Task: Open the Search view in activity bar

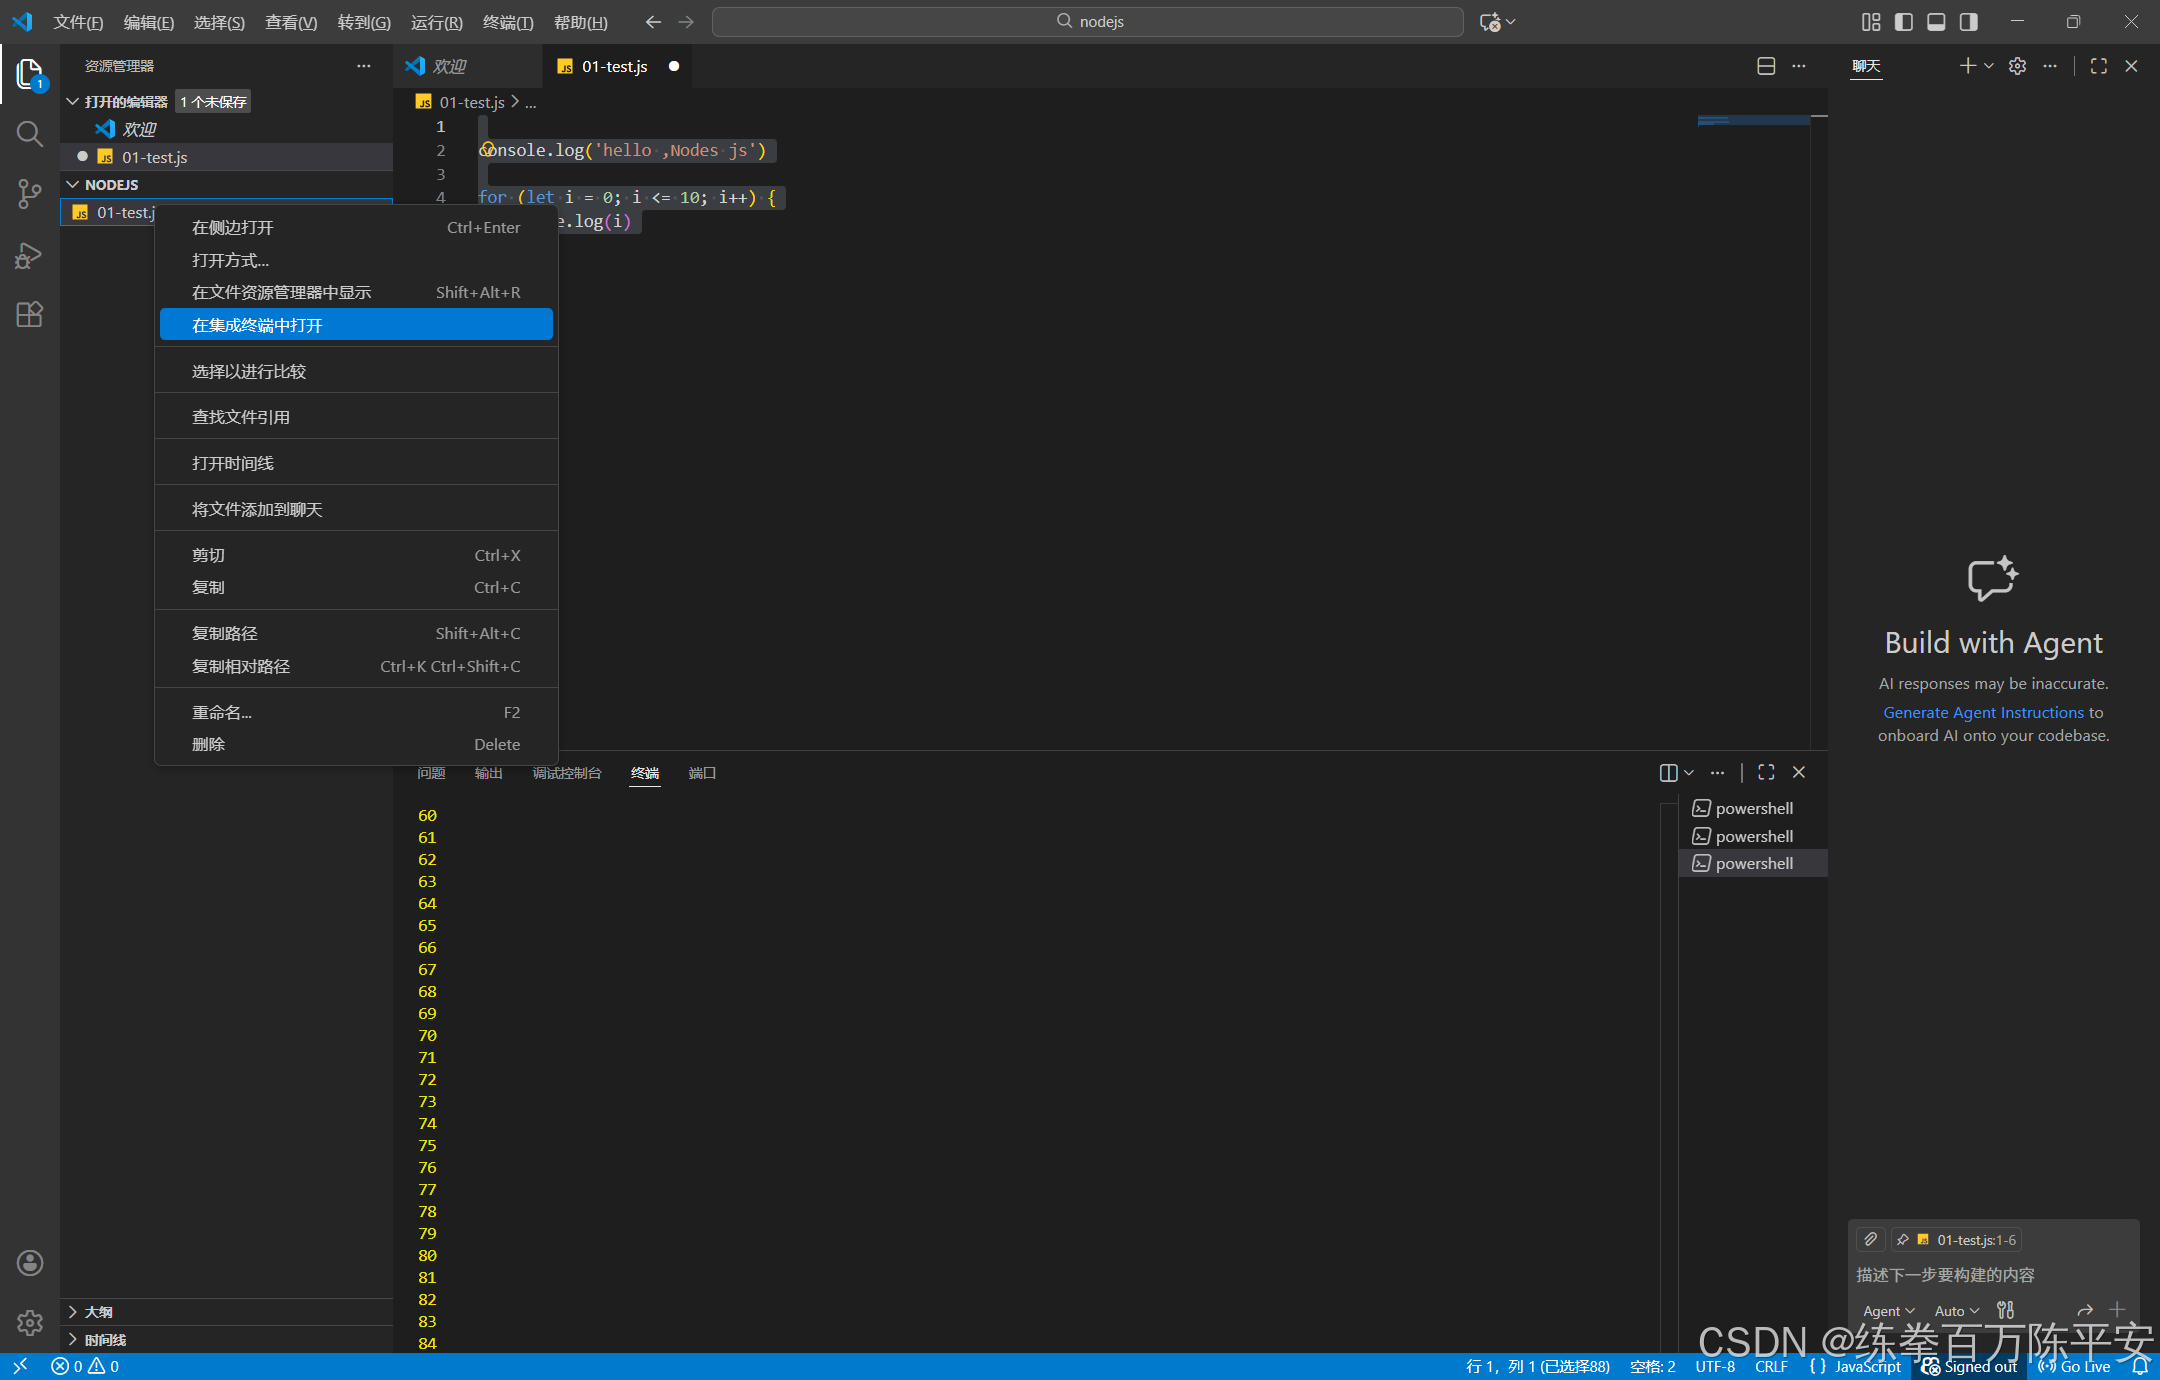Action: pyautogui.click(x=30, y=134)
